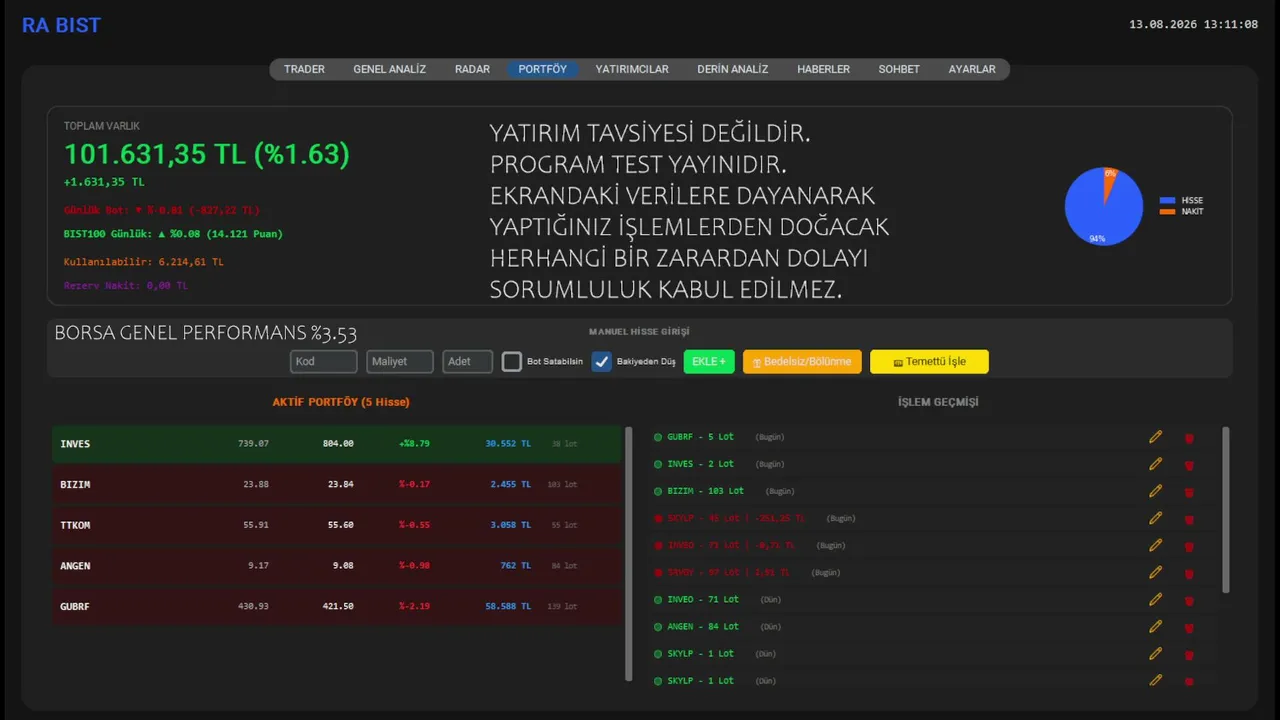The image size is (1280, 720).
Task: Click the blue HİSSE legend swatch
Action: 1167,201
